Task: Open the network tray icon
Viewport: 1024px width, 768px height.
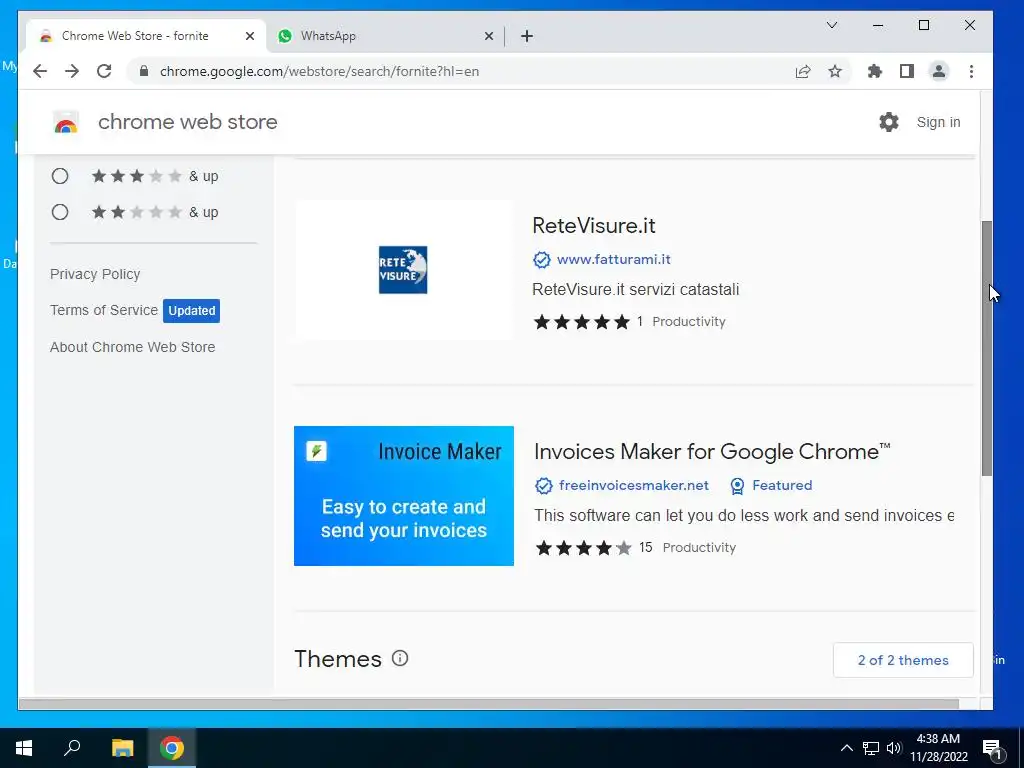Action: pos(871,748)
